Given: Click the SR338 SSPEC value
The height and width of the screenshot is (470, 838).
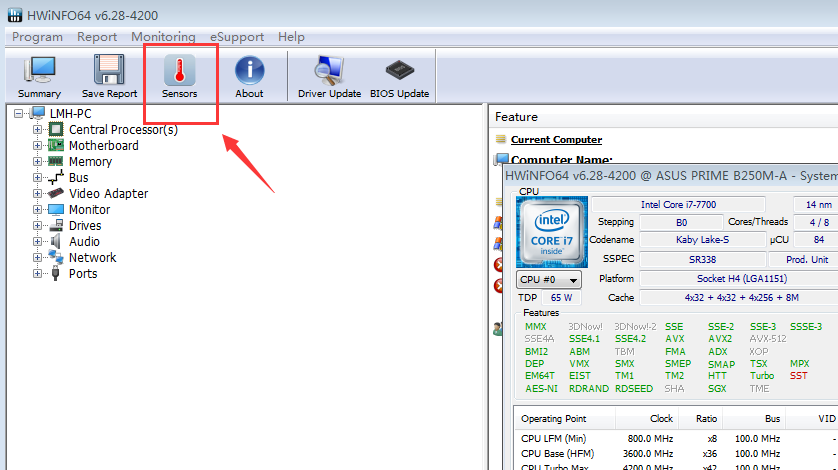Looking at the screenshot, I should [x=702, y=259].
